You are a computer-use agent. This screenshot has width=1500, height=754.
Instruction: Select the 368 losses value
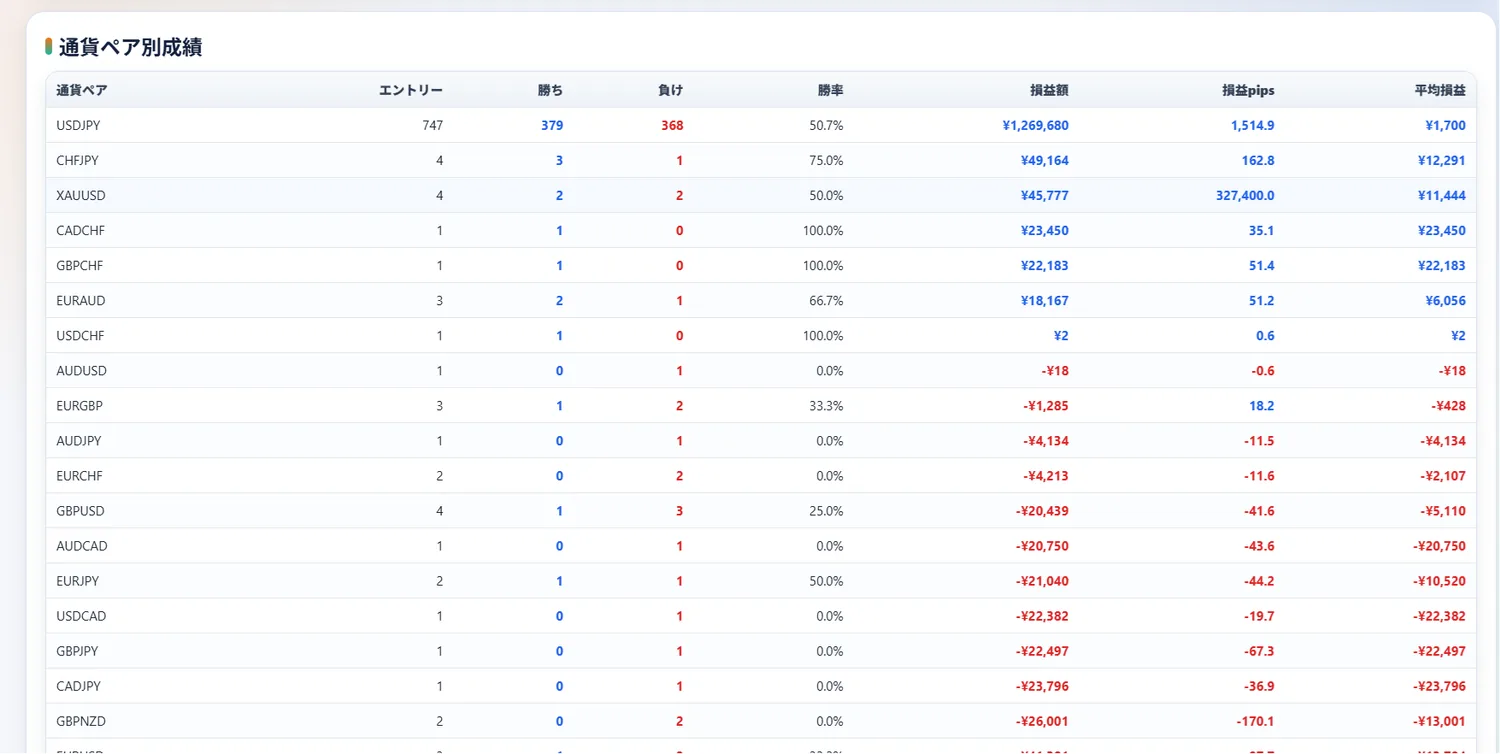672,125
